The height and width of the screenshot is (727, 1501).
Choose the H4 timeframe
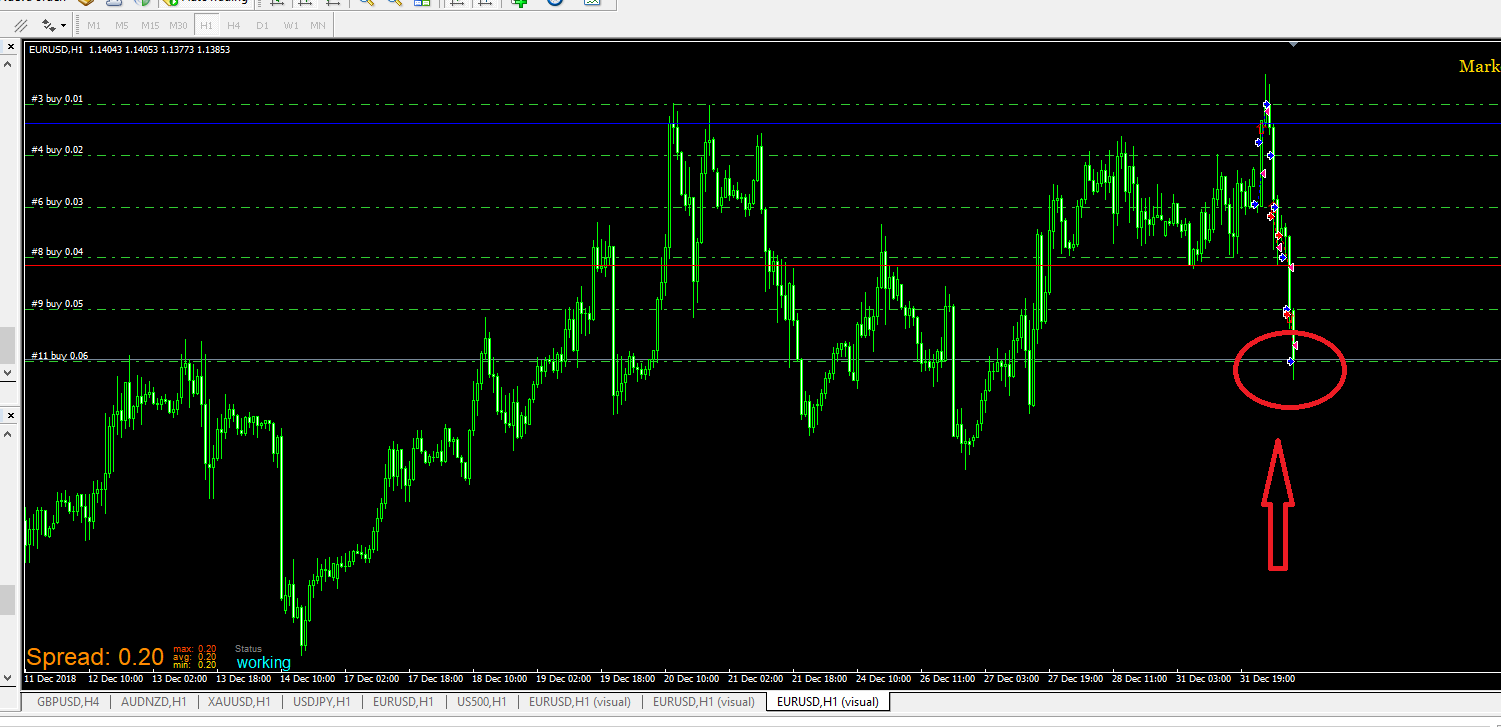point(233,24)
